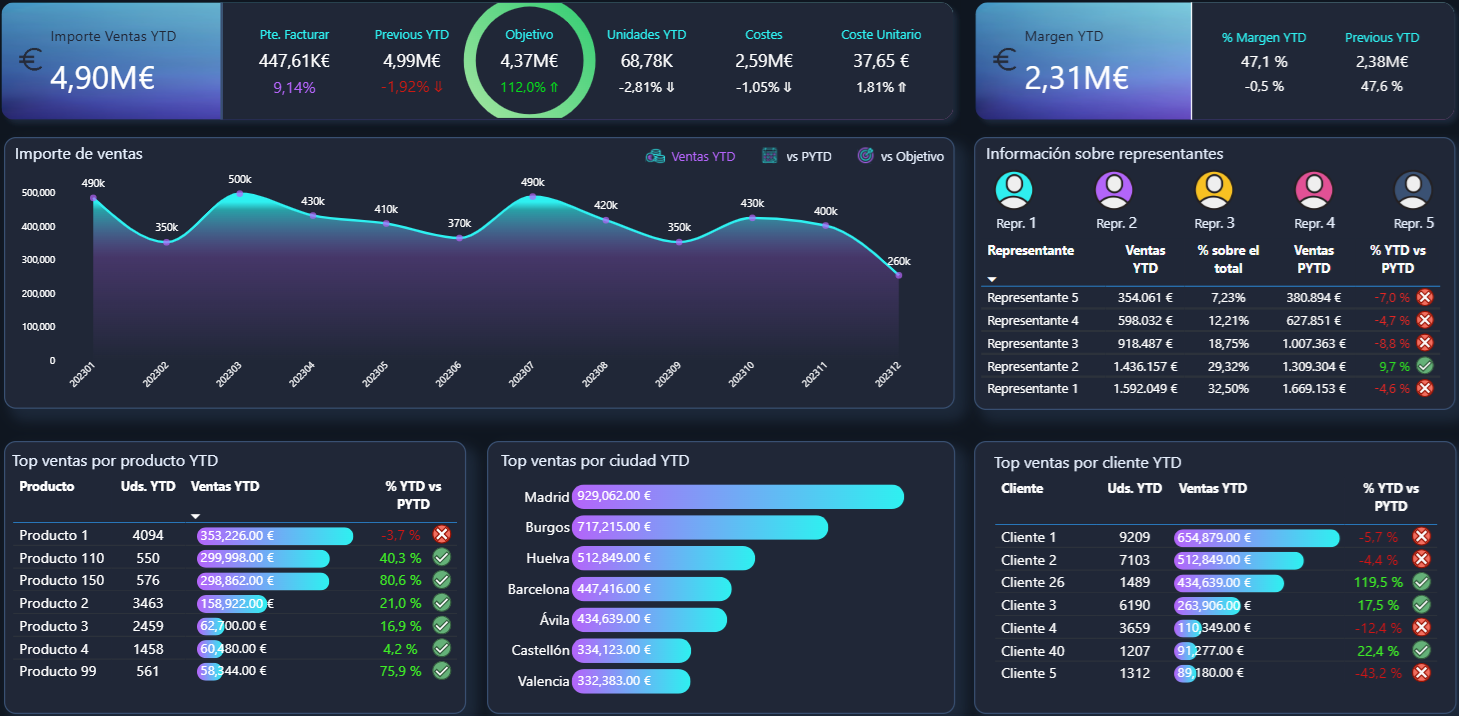Click the Objetivo circular KPI gauge

coord(530,60)
